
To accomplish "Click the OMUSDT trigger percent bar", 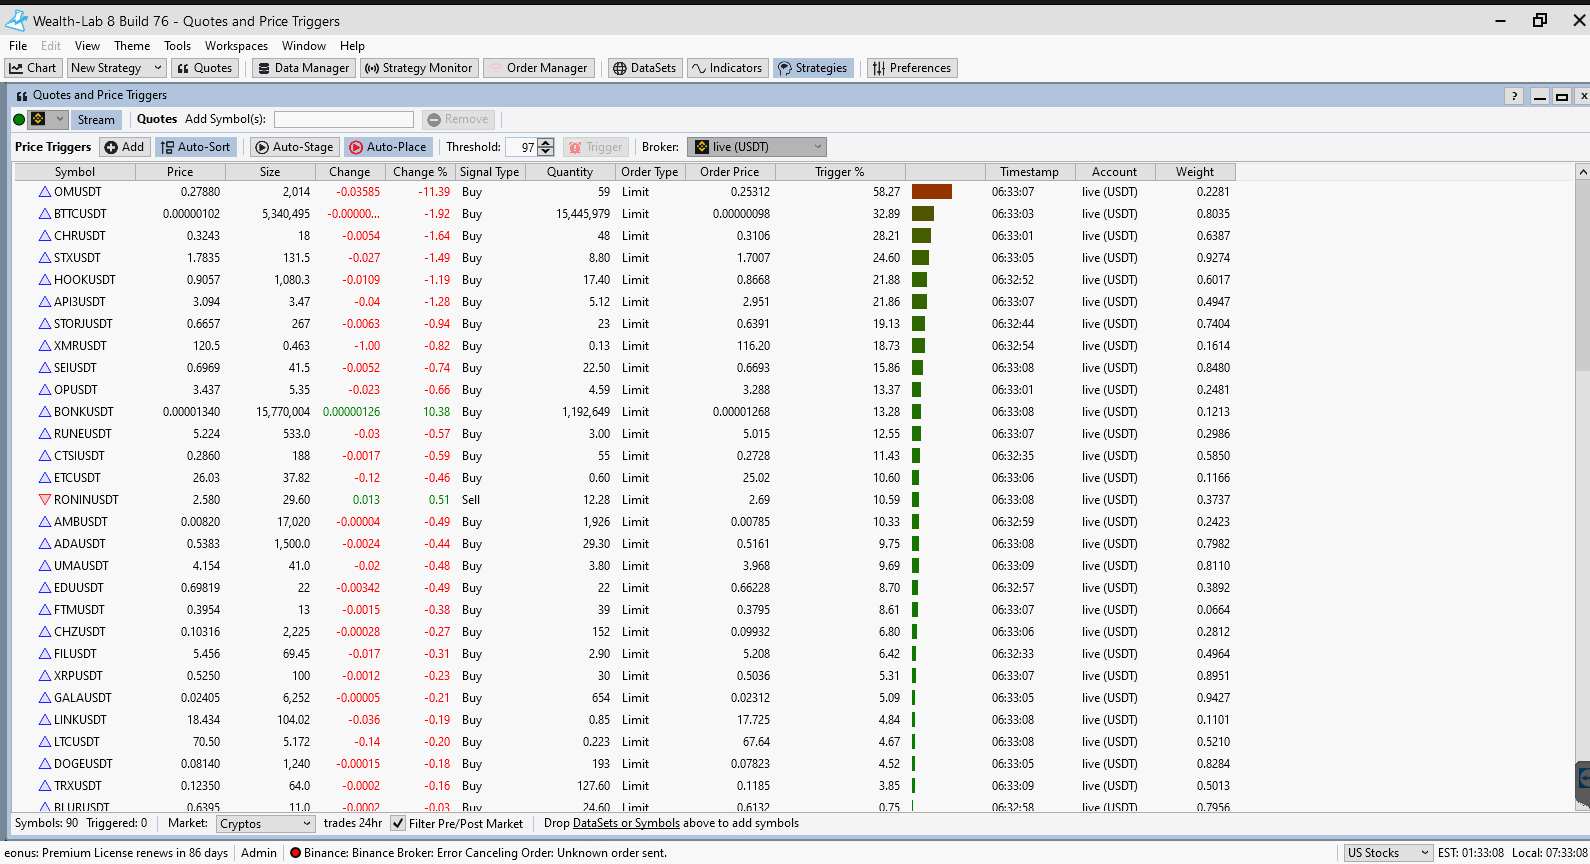I will (x=931, y=192).
